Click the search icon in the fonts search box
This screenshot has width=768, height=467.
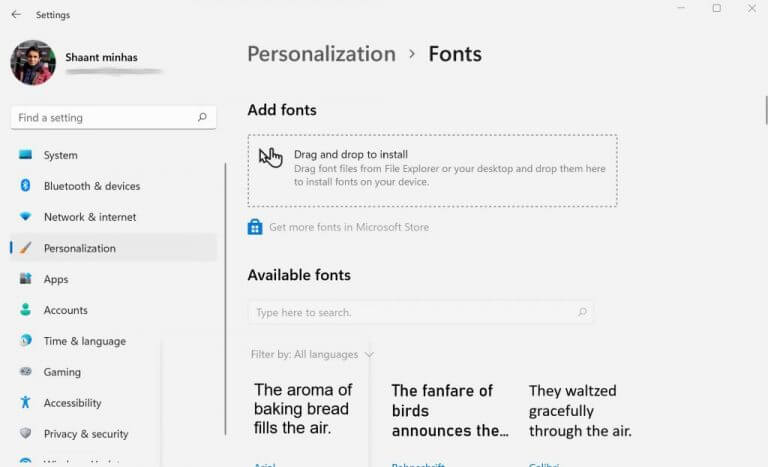582,312
